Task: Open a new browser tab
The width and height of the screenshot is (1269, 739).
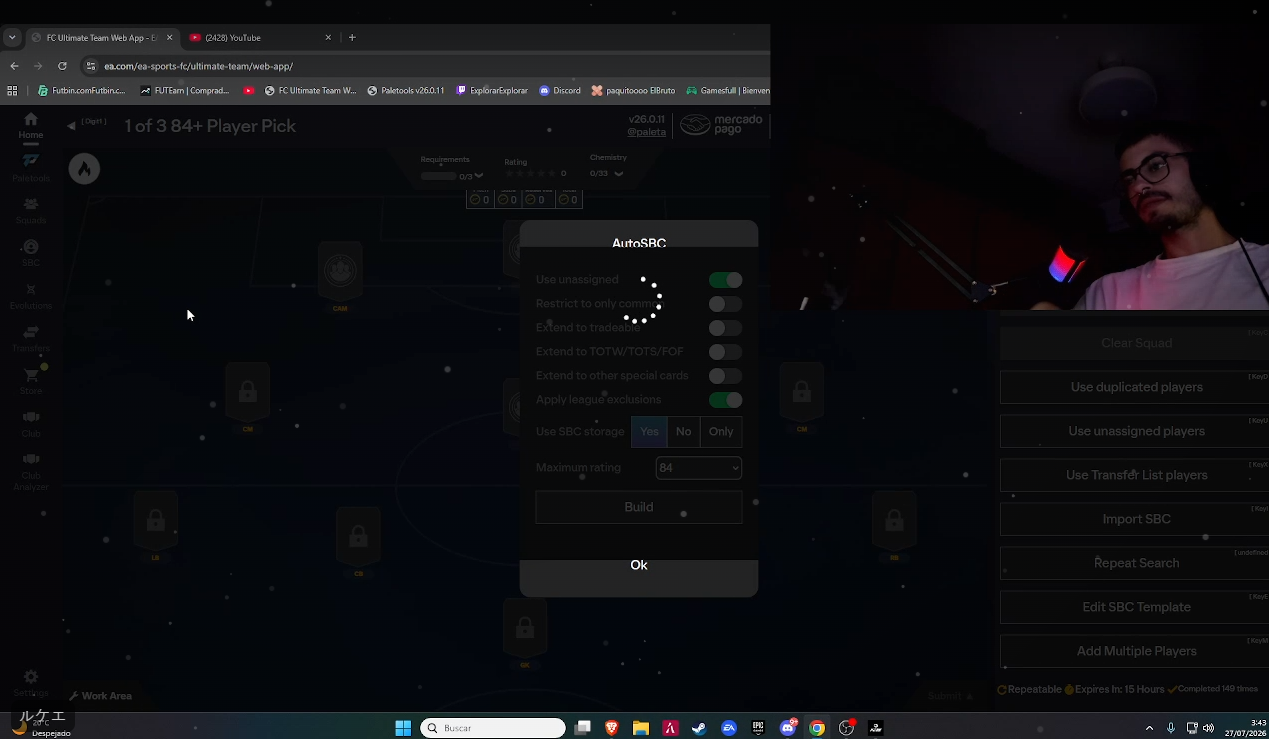Action: pos(352,38)
